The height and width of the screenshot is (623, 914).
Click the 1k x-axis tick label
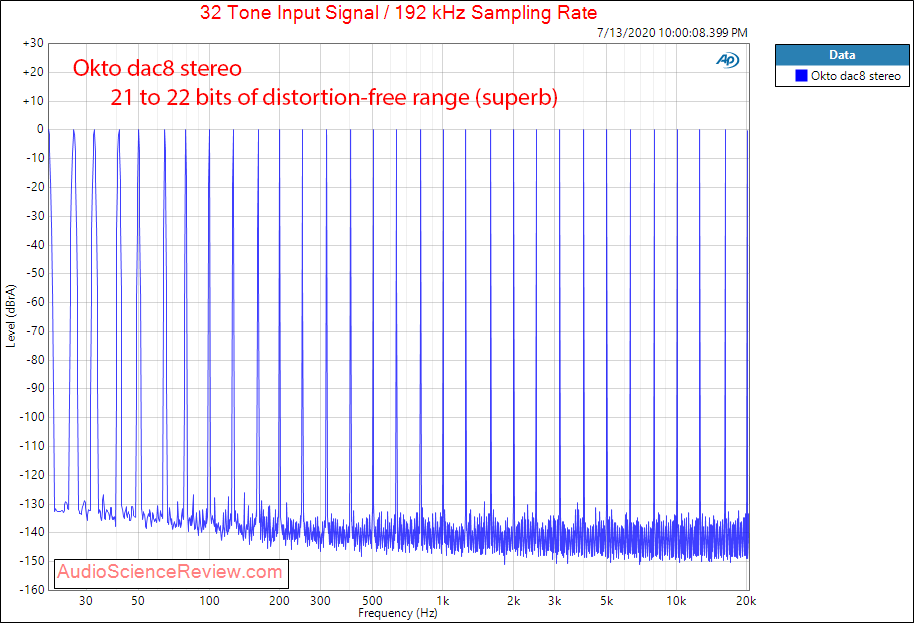(442, 601)
